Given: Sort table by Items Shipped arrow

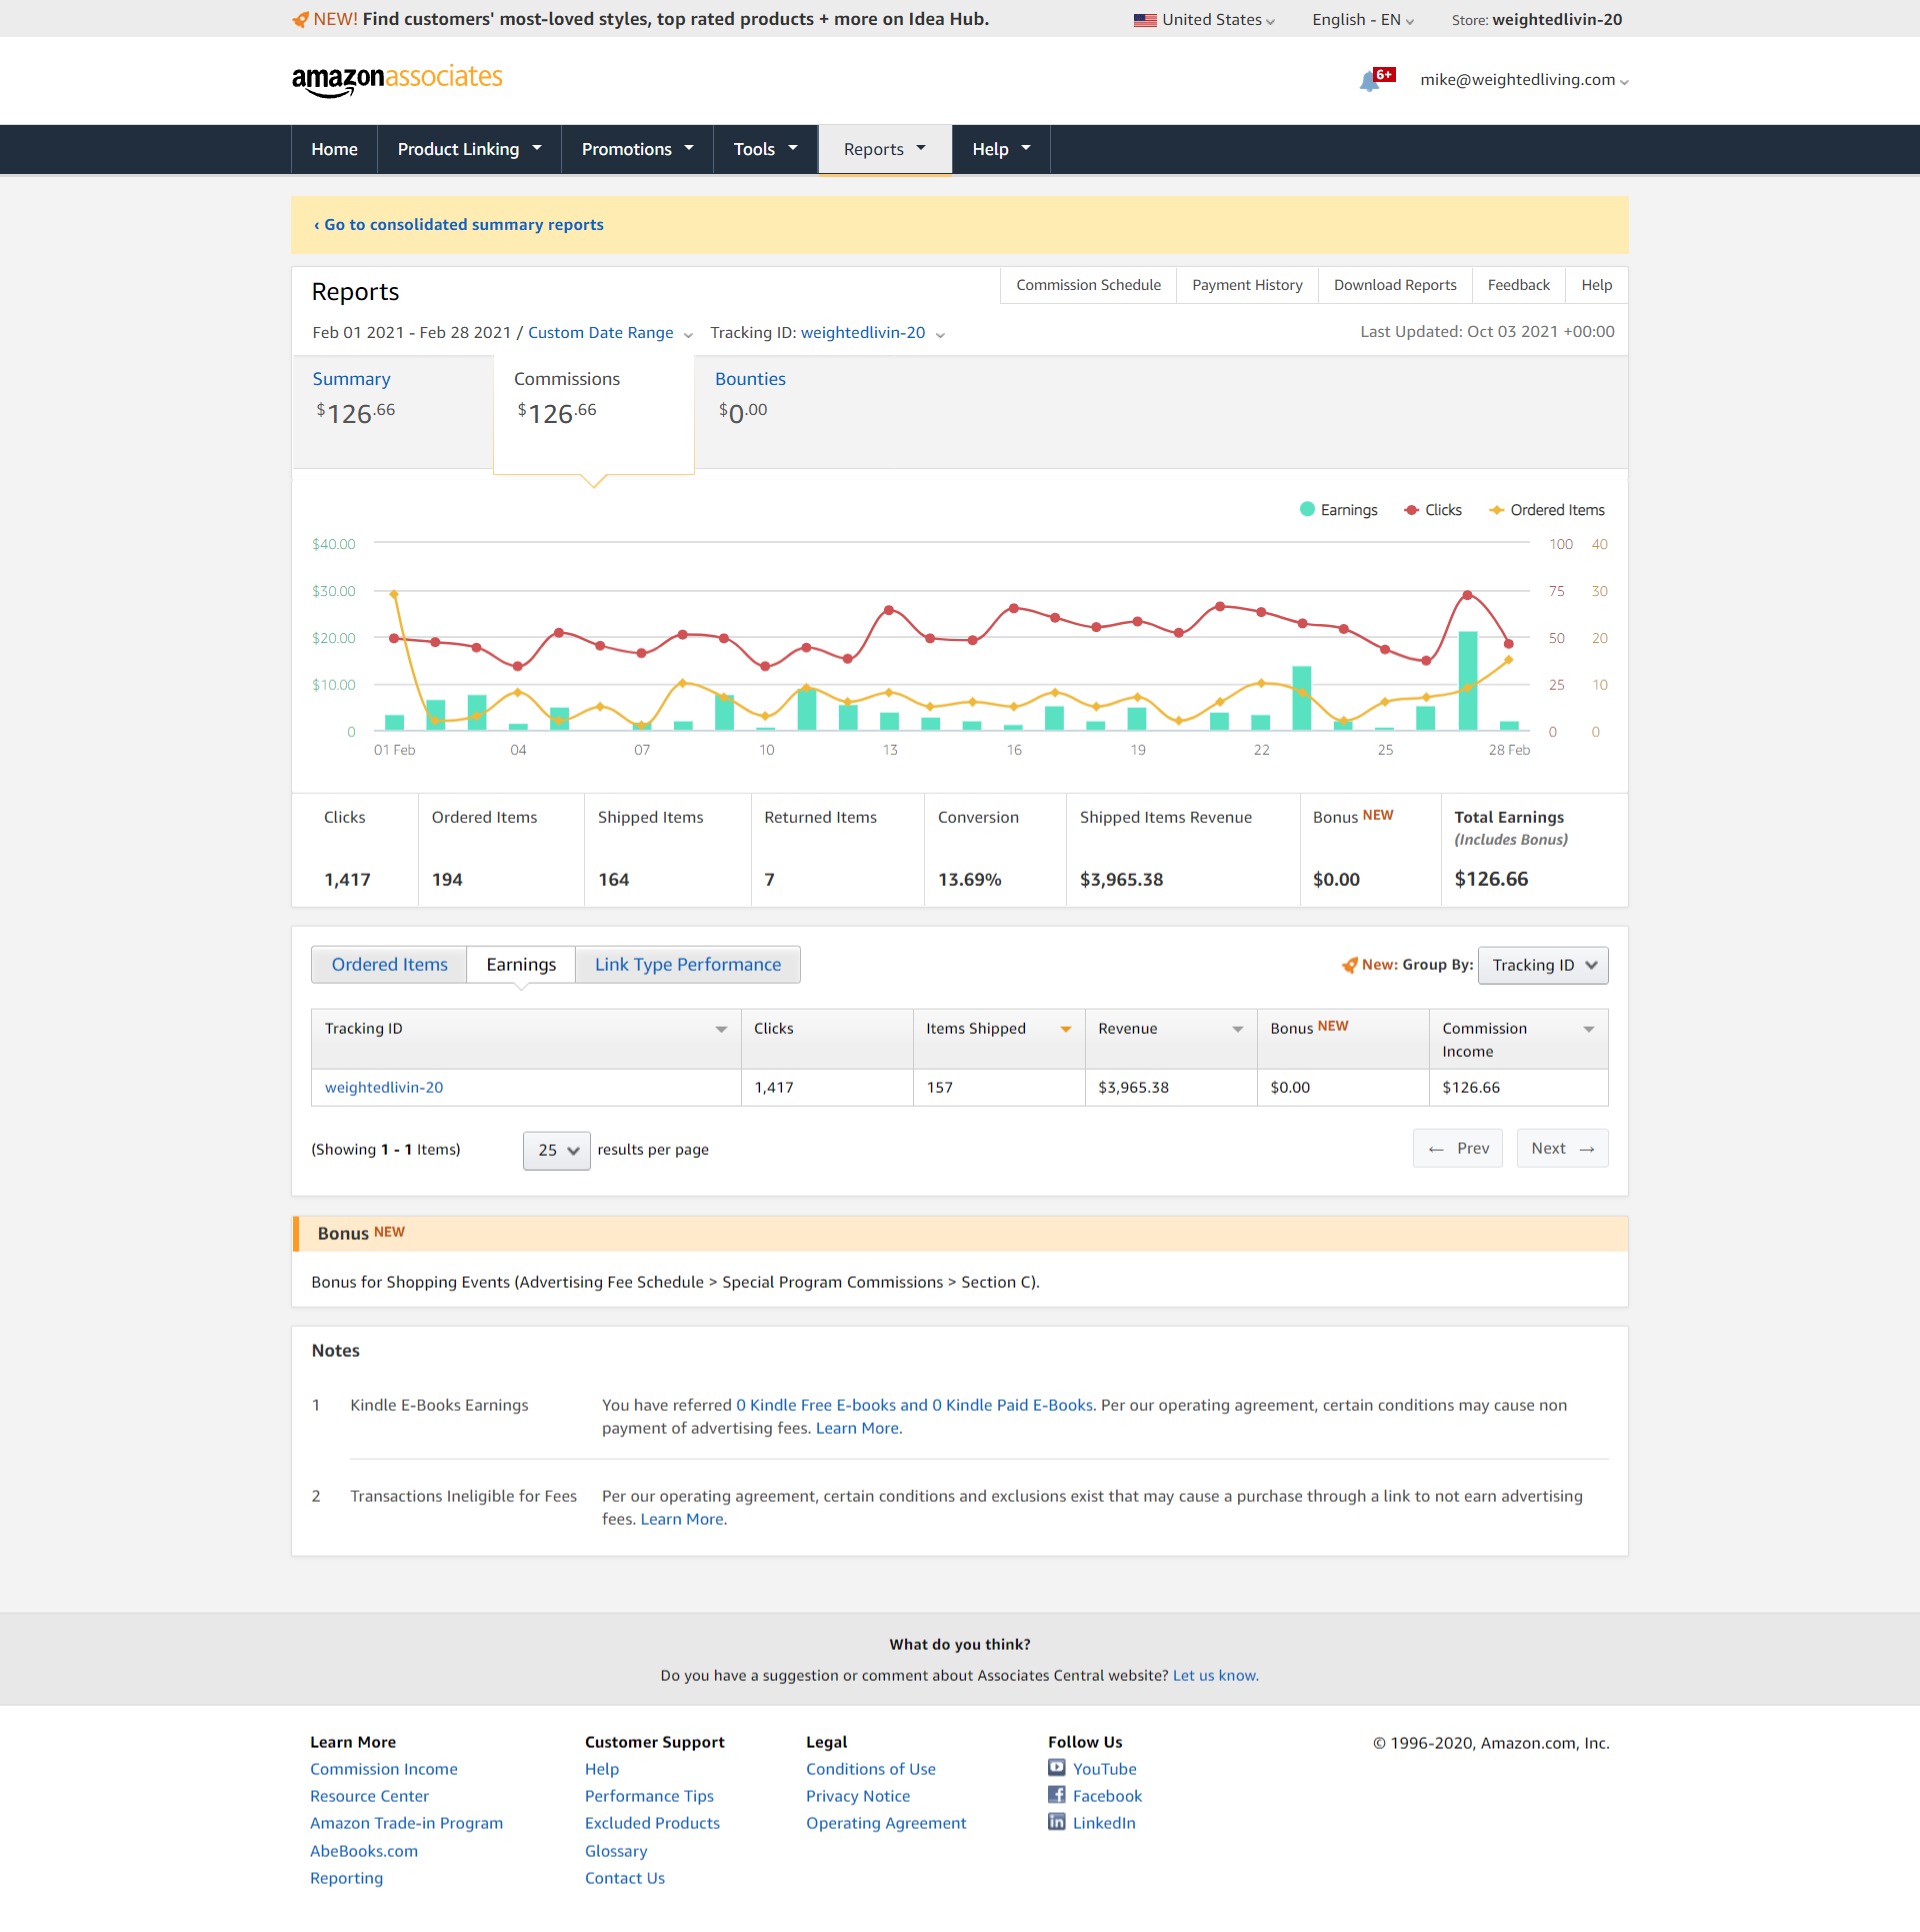Looking at the screenshot, I should [x=1066, y=1029].
